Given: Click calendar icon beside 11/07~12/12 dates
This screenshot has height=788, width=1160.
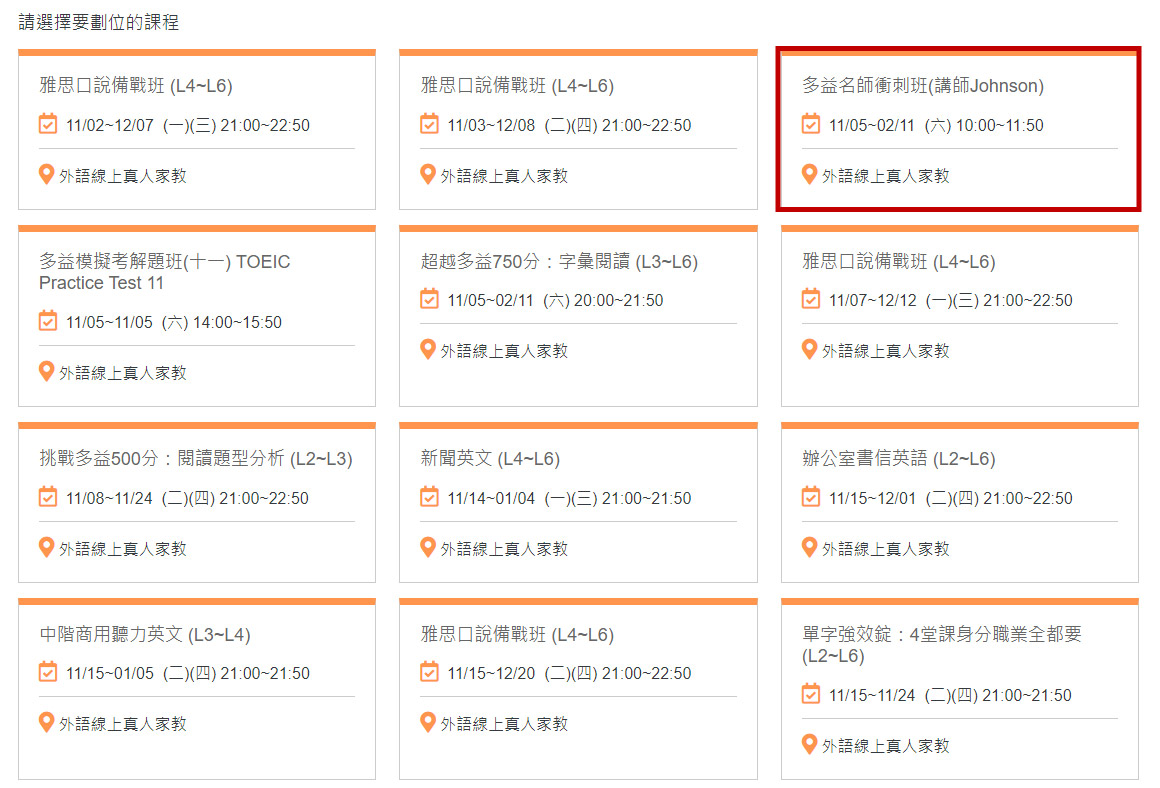Looking at the screenshot, I should 811,300.
